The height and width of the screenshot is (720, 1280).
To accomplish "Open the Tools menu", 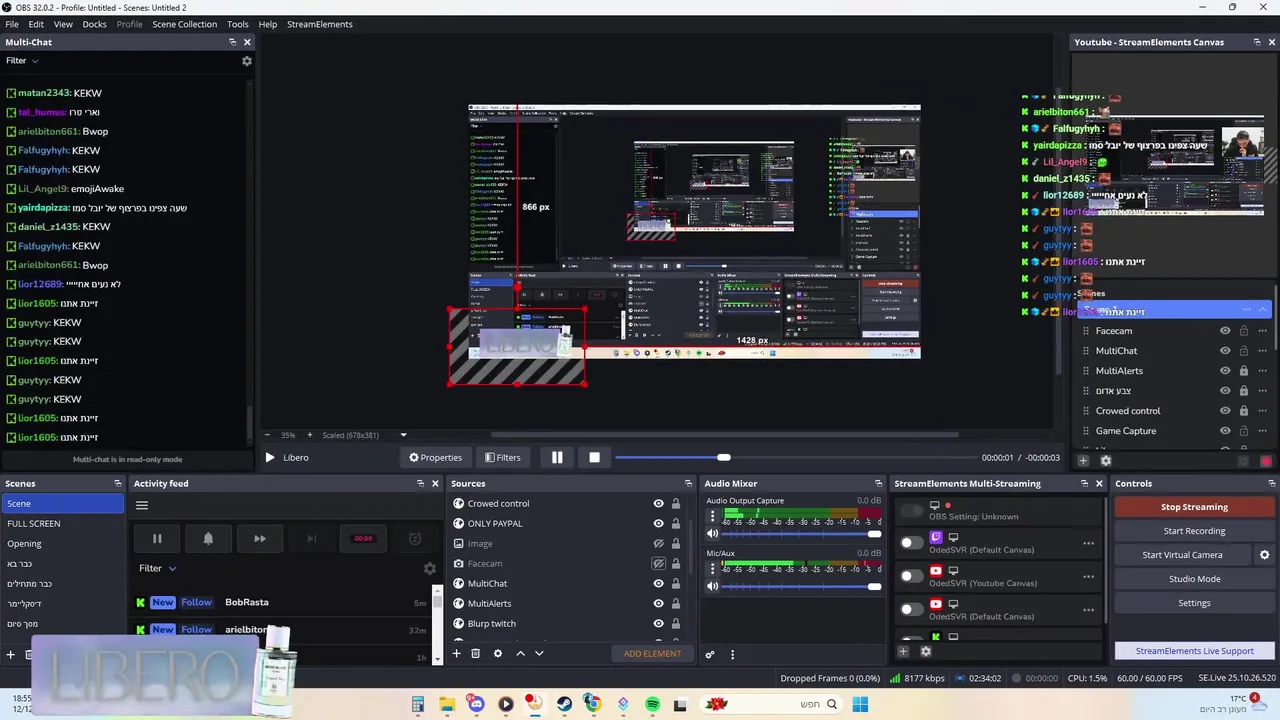I will (238, 24).
